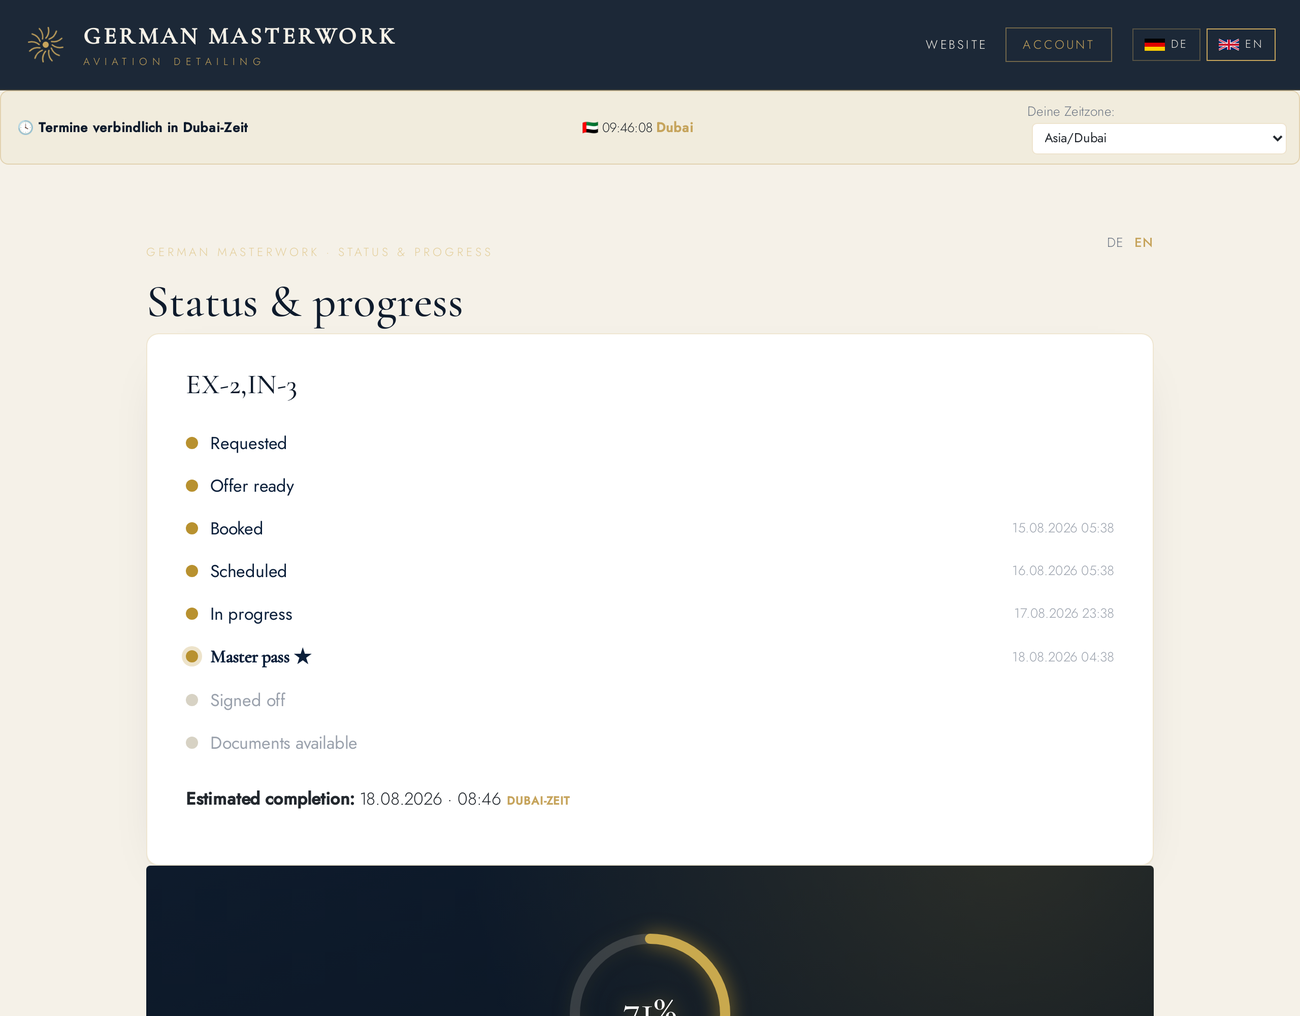This screenshot has height=1016, width=1300.
Task: Click the GERMAN MASTERWORK header title
Action: click(x=240, y=36)
